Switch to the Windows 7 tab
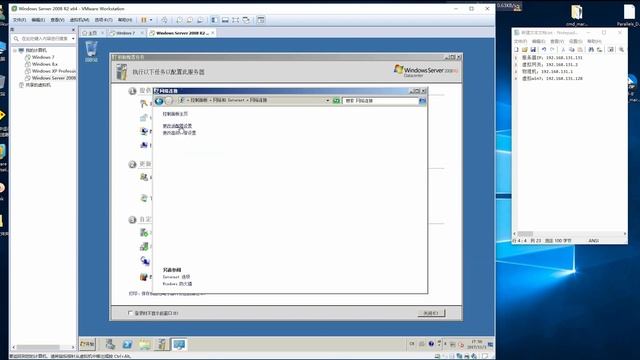 point(125,33)
